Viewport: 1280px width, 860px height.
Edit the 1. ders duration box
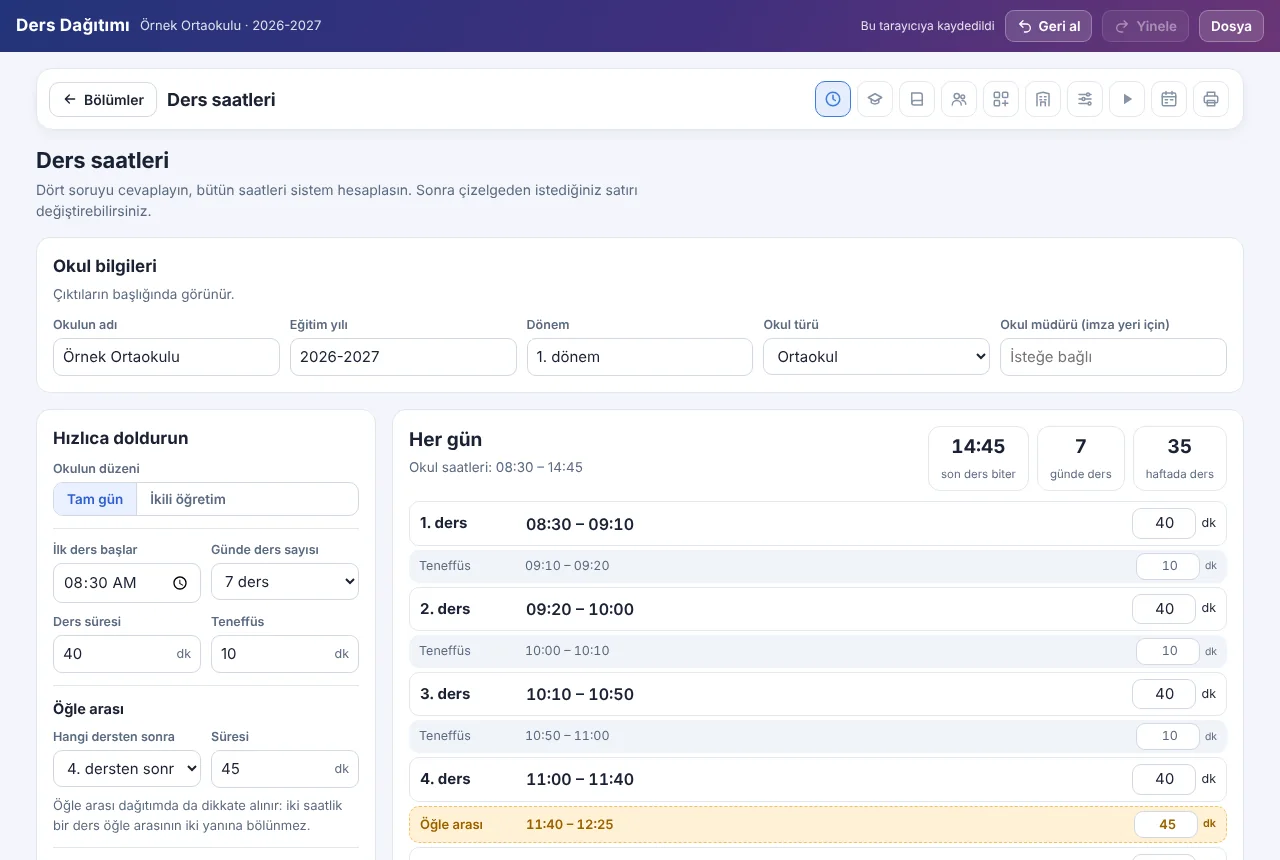[1164, 524]
